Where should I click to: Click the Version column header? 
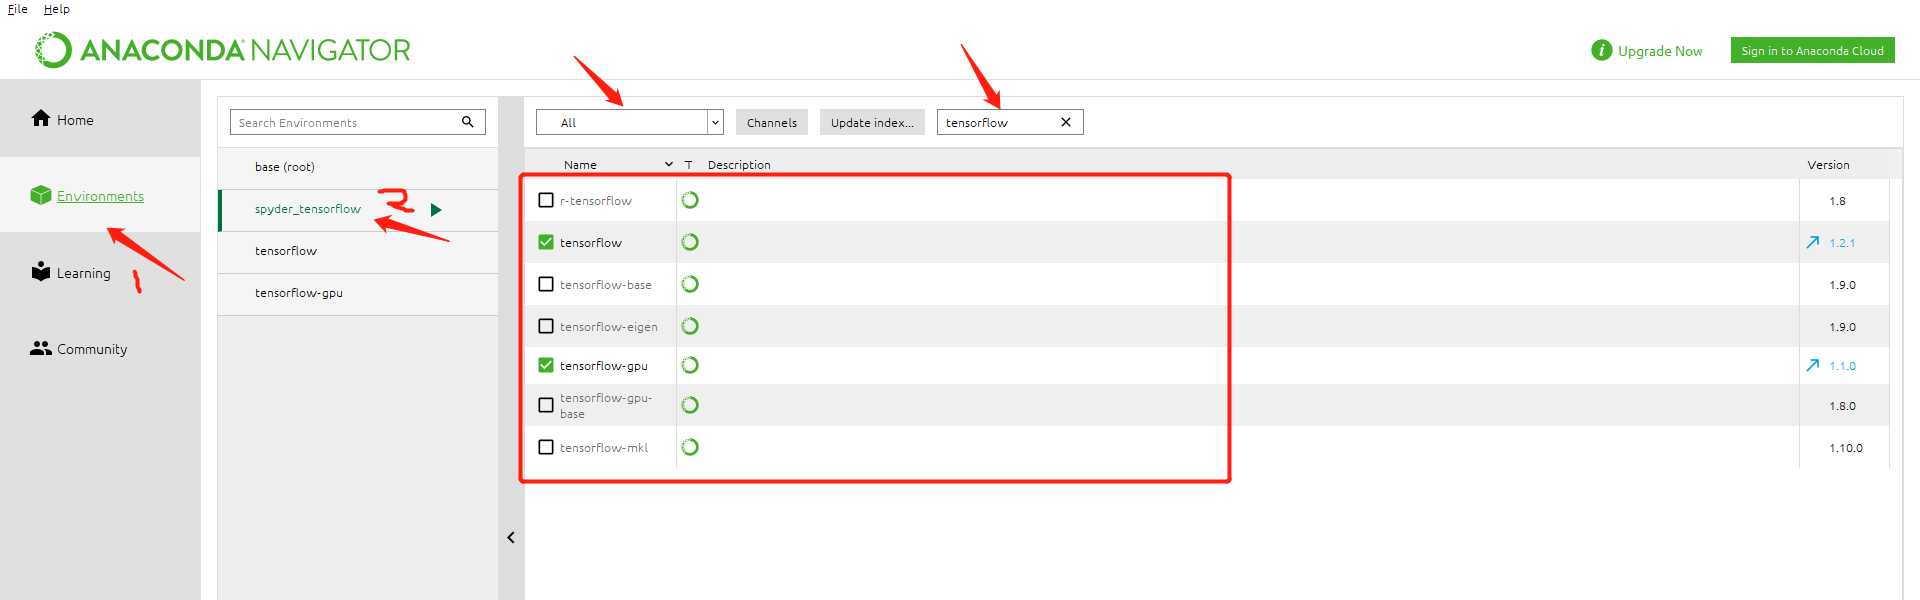pyautogui.click(x=1828, y=165)
